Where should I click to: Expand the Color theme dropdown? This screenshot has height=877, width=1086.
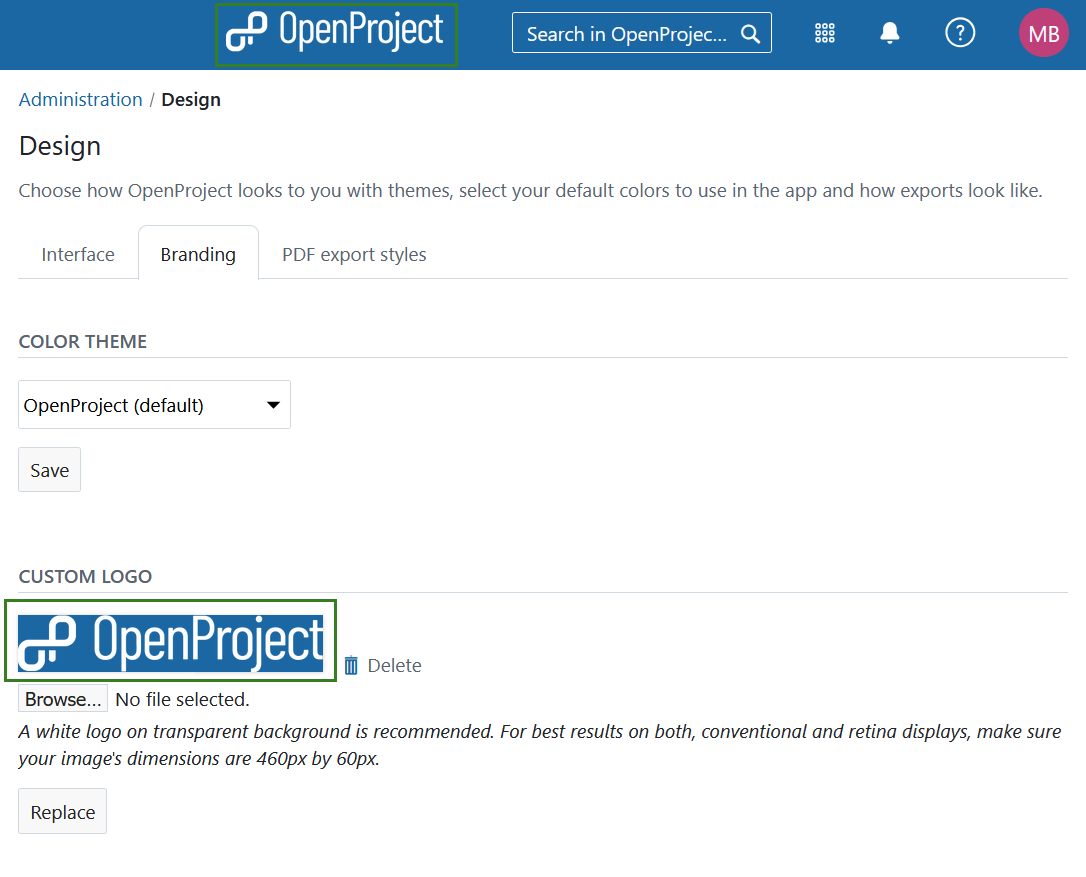click(155, 405)
